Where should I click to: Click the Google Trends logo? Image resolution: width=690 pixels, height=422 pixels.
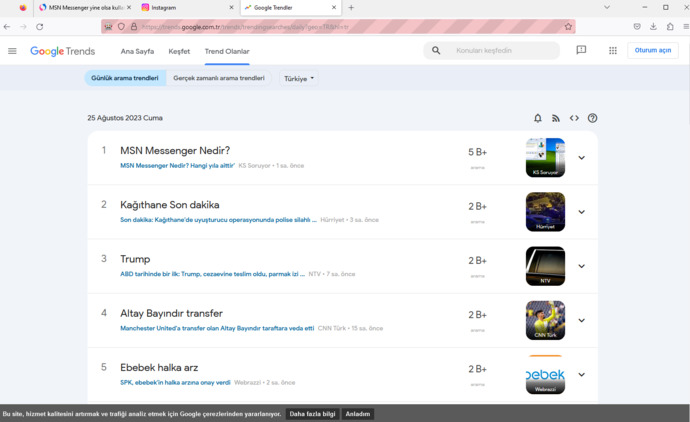pyautogui.click(x=62, y=51)
